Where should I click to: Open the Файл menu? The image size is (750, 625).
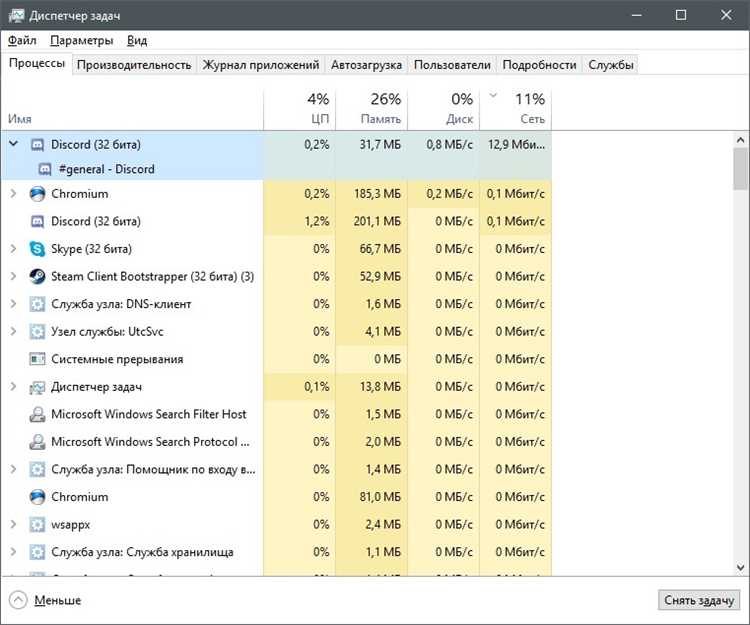coord(22,40)
